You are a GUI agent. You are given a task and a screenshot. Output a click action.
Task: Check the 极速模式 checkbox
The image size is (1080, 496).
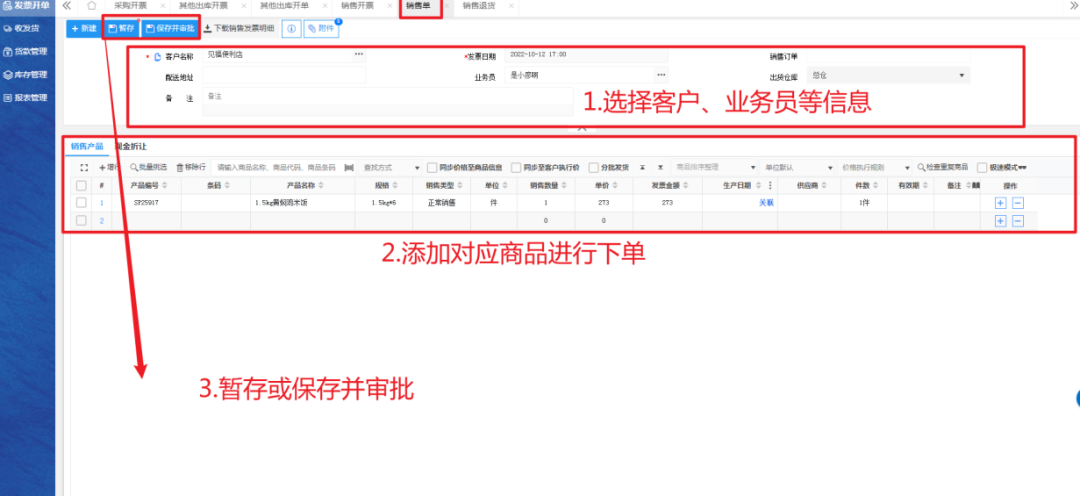(982, 167)
